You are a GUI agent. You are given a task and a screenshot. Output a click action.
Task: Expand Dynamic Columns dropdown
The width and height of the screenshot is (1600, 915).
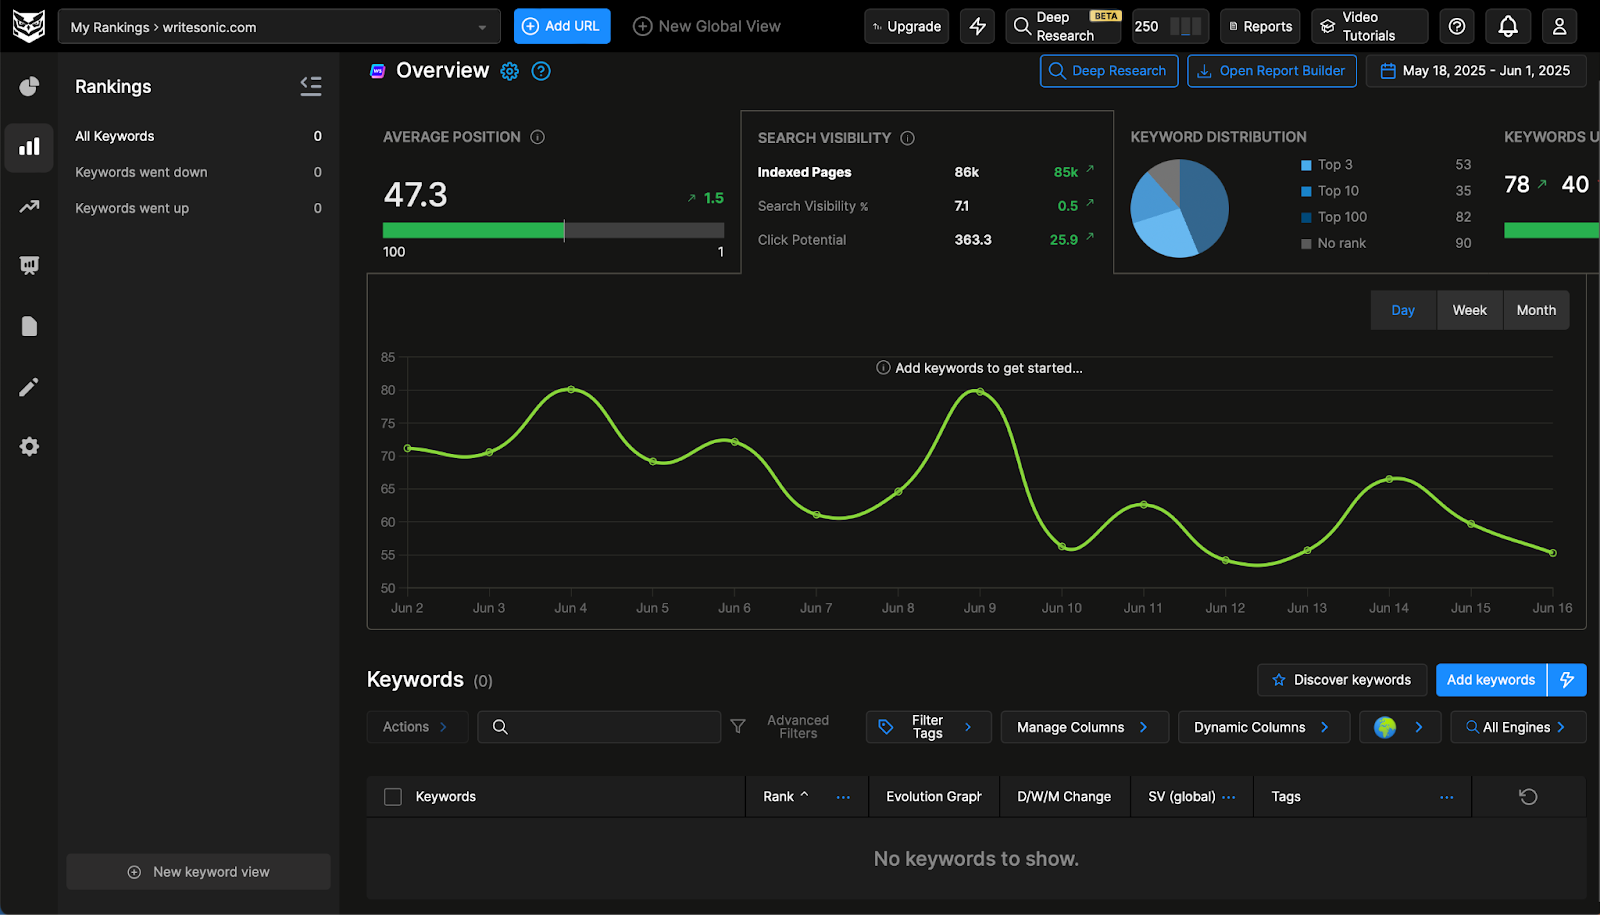[x=1263, y=727]
